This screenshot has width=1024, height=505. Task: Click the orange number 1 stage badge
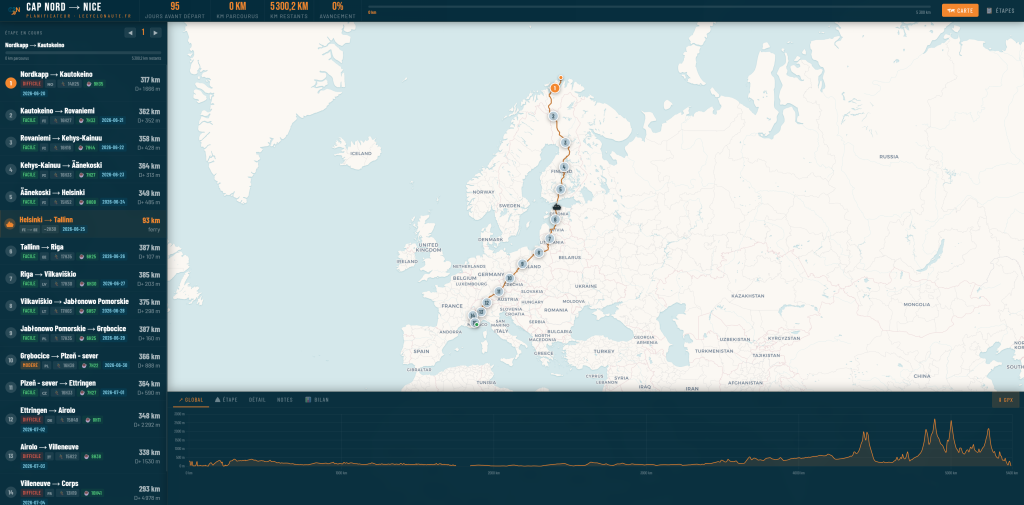(10, 84)
